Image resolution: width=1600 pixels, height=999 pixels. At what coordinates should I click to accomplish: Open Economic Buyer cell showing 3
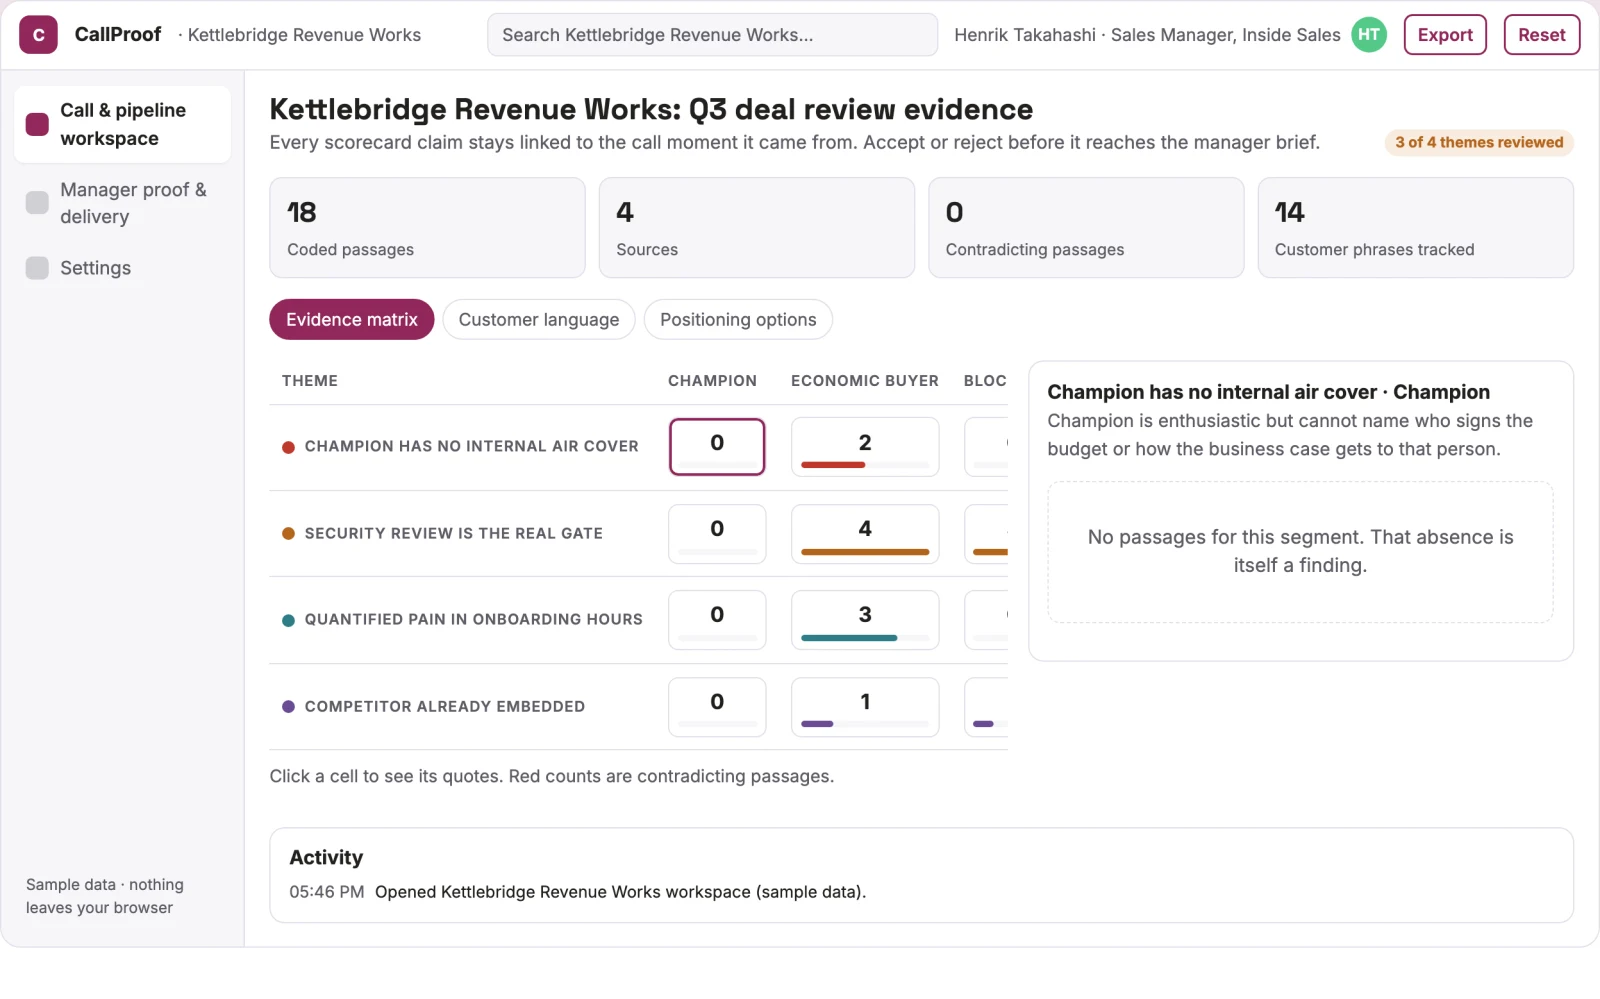click(865, 620)
